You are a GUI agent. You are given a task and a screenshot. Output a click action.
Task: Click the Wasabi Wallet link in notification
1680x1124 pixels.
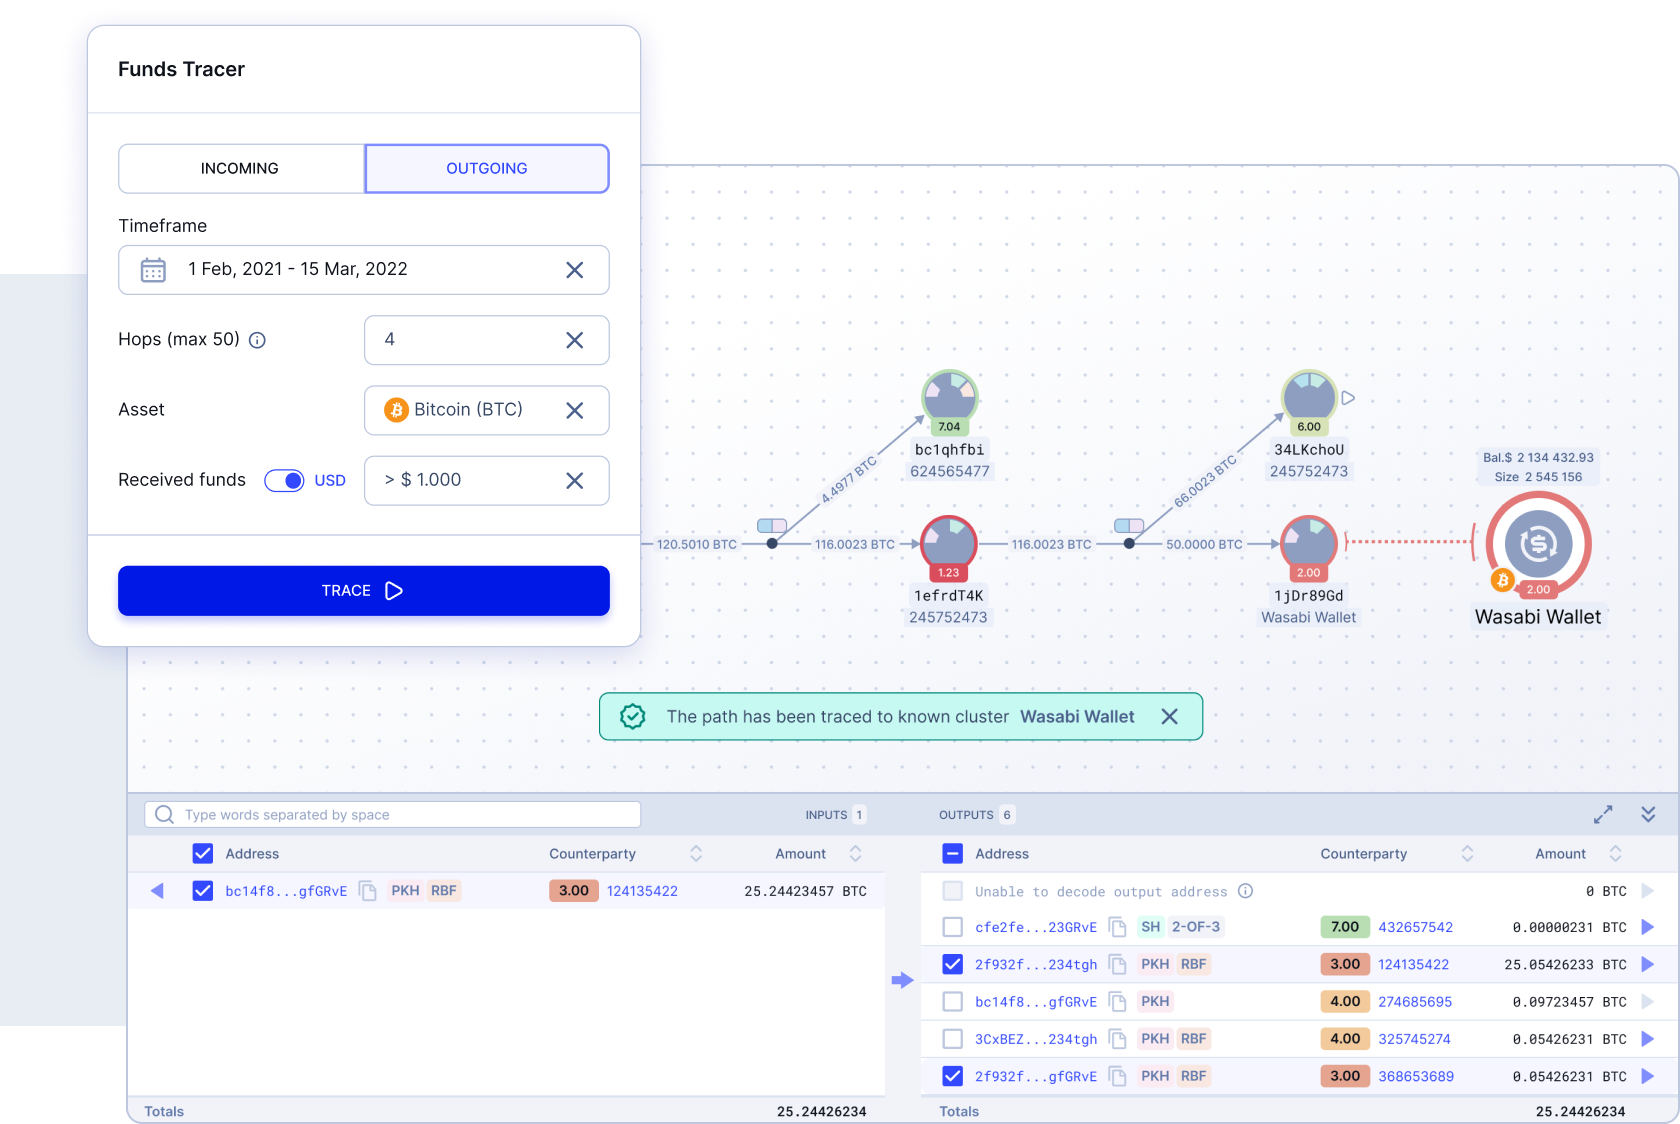coord(1077,717)
